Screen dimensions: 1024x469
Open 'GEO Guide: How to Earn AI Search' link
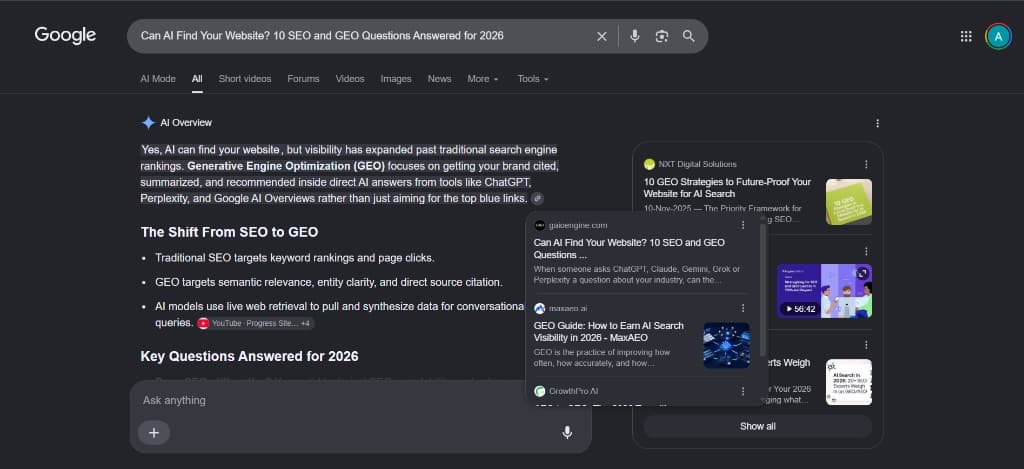[609, 331]
